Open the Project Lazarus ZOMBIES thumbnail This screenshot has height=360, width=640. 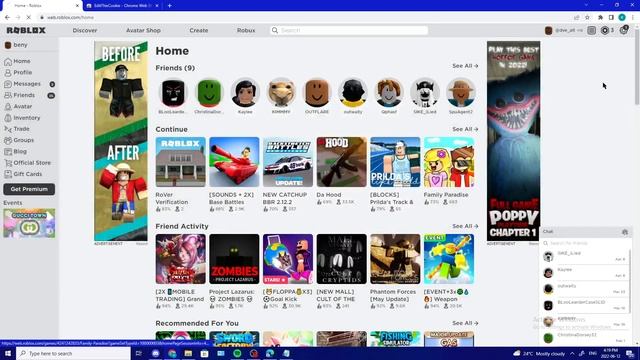coord(234,259)
